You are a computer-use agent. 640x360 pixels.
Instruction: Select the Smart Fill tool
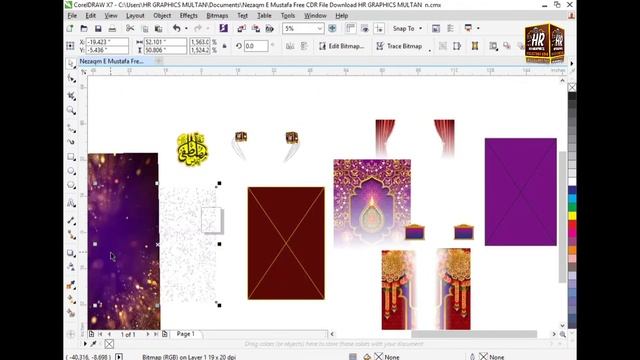point(71,313)
